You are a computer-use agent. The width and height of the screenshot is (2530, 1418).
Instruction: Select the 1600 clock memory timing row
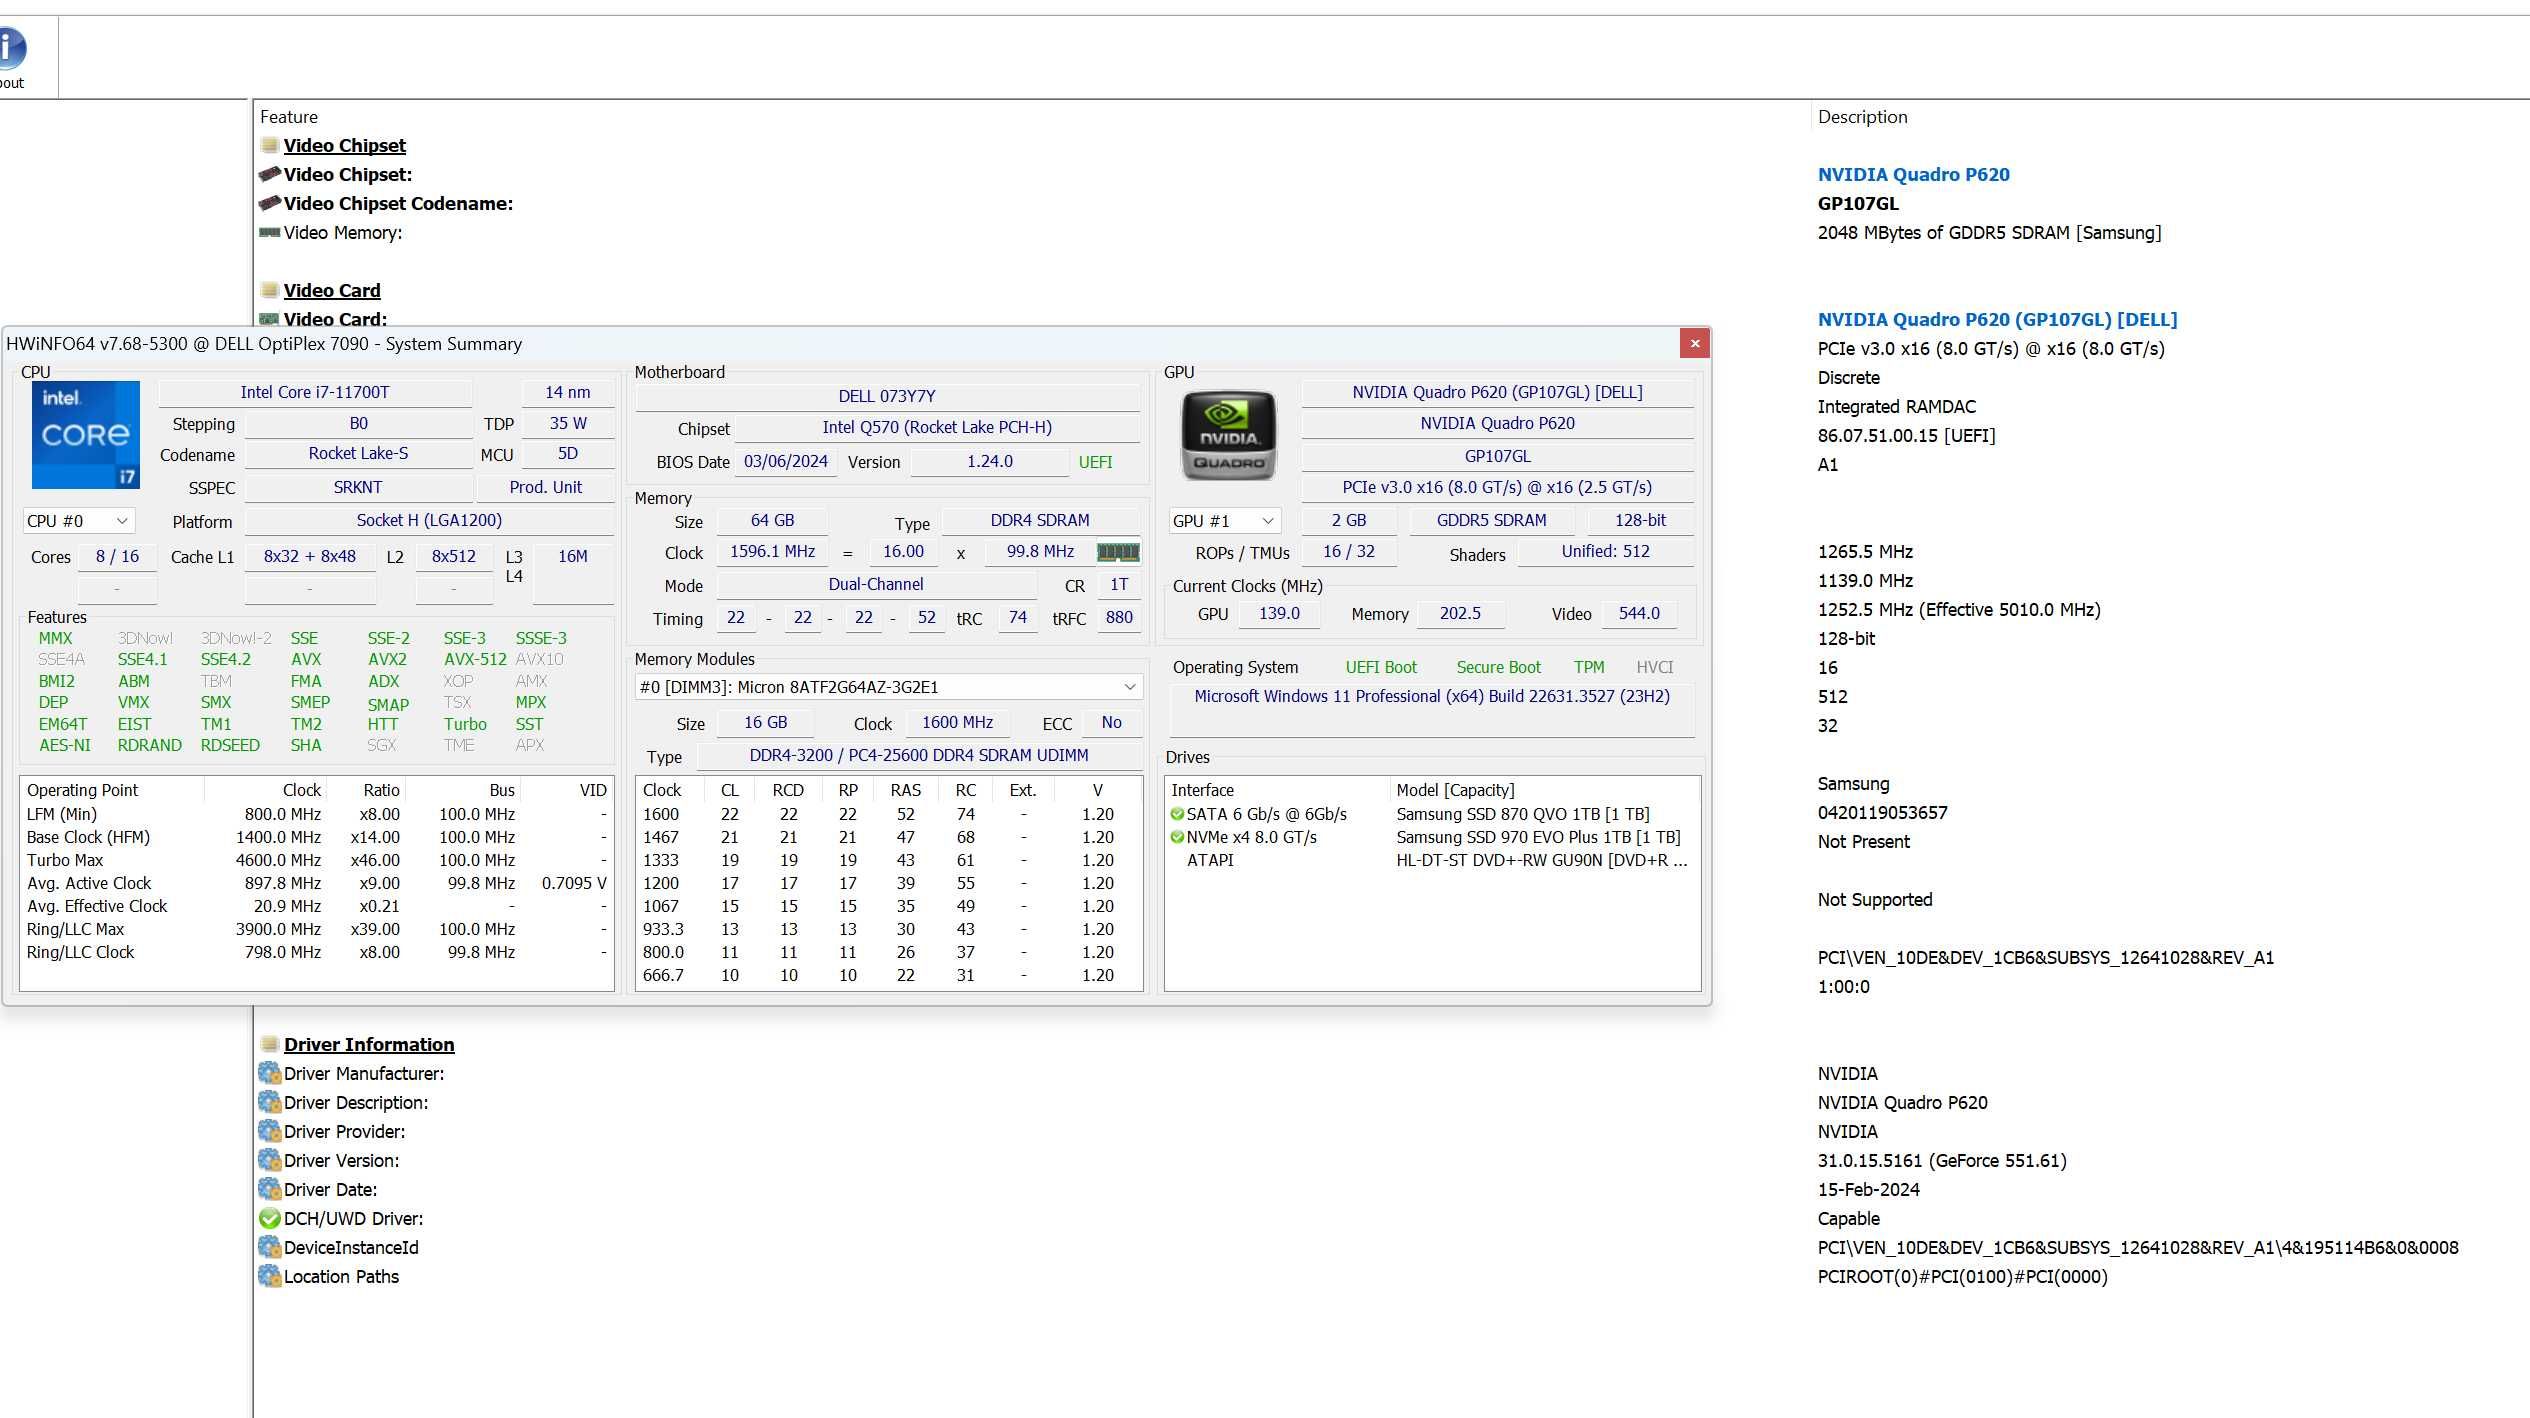[888, 814]
